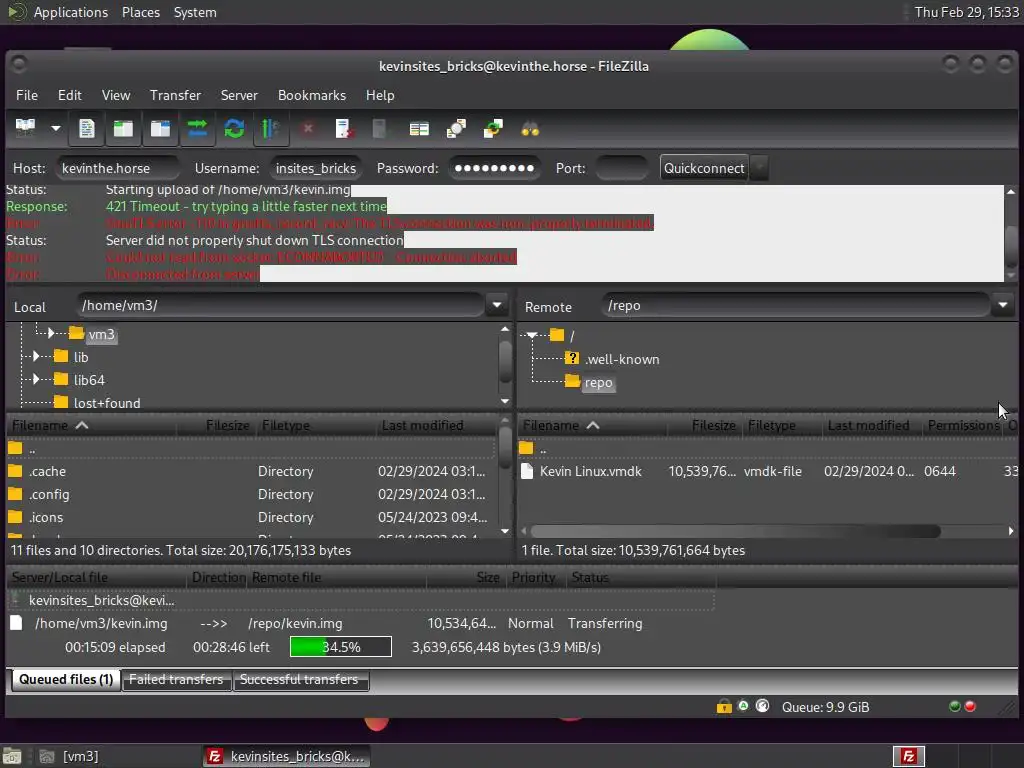Image resolution: width=1024 pixels, height=768 pixels.
Task: Select .well-known in the remote tree
Action: click(x=622, y=359)
